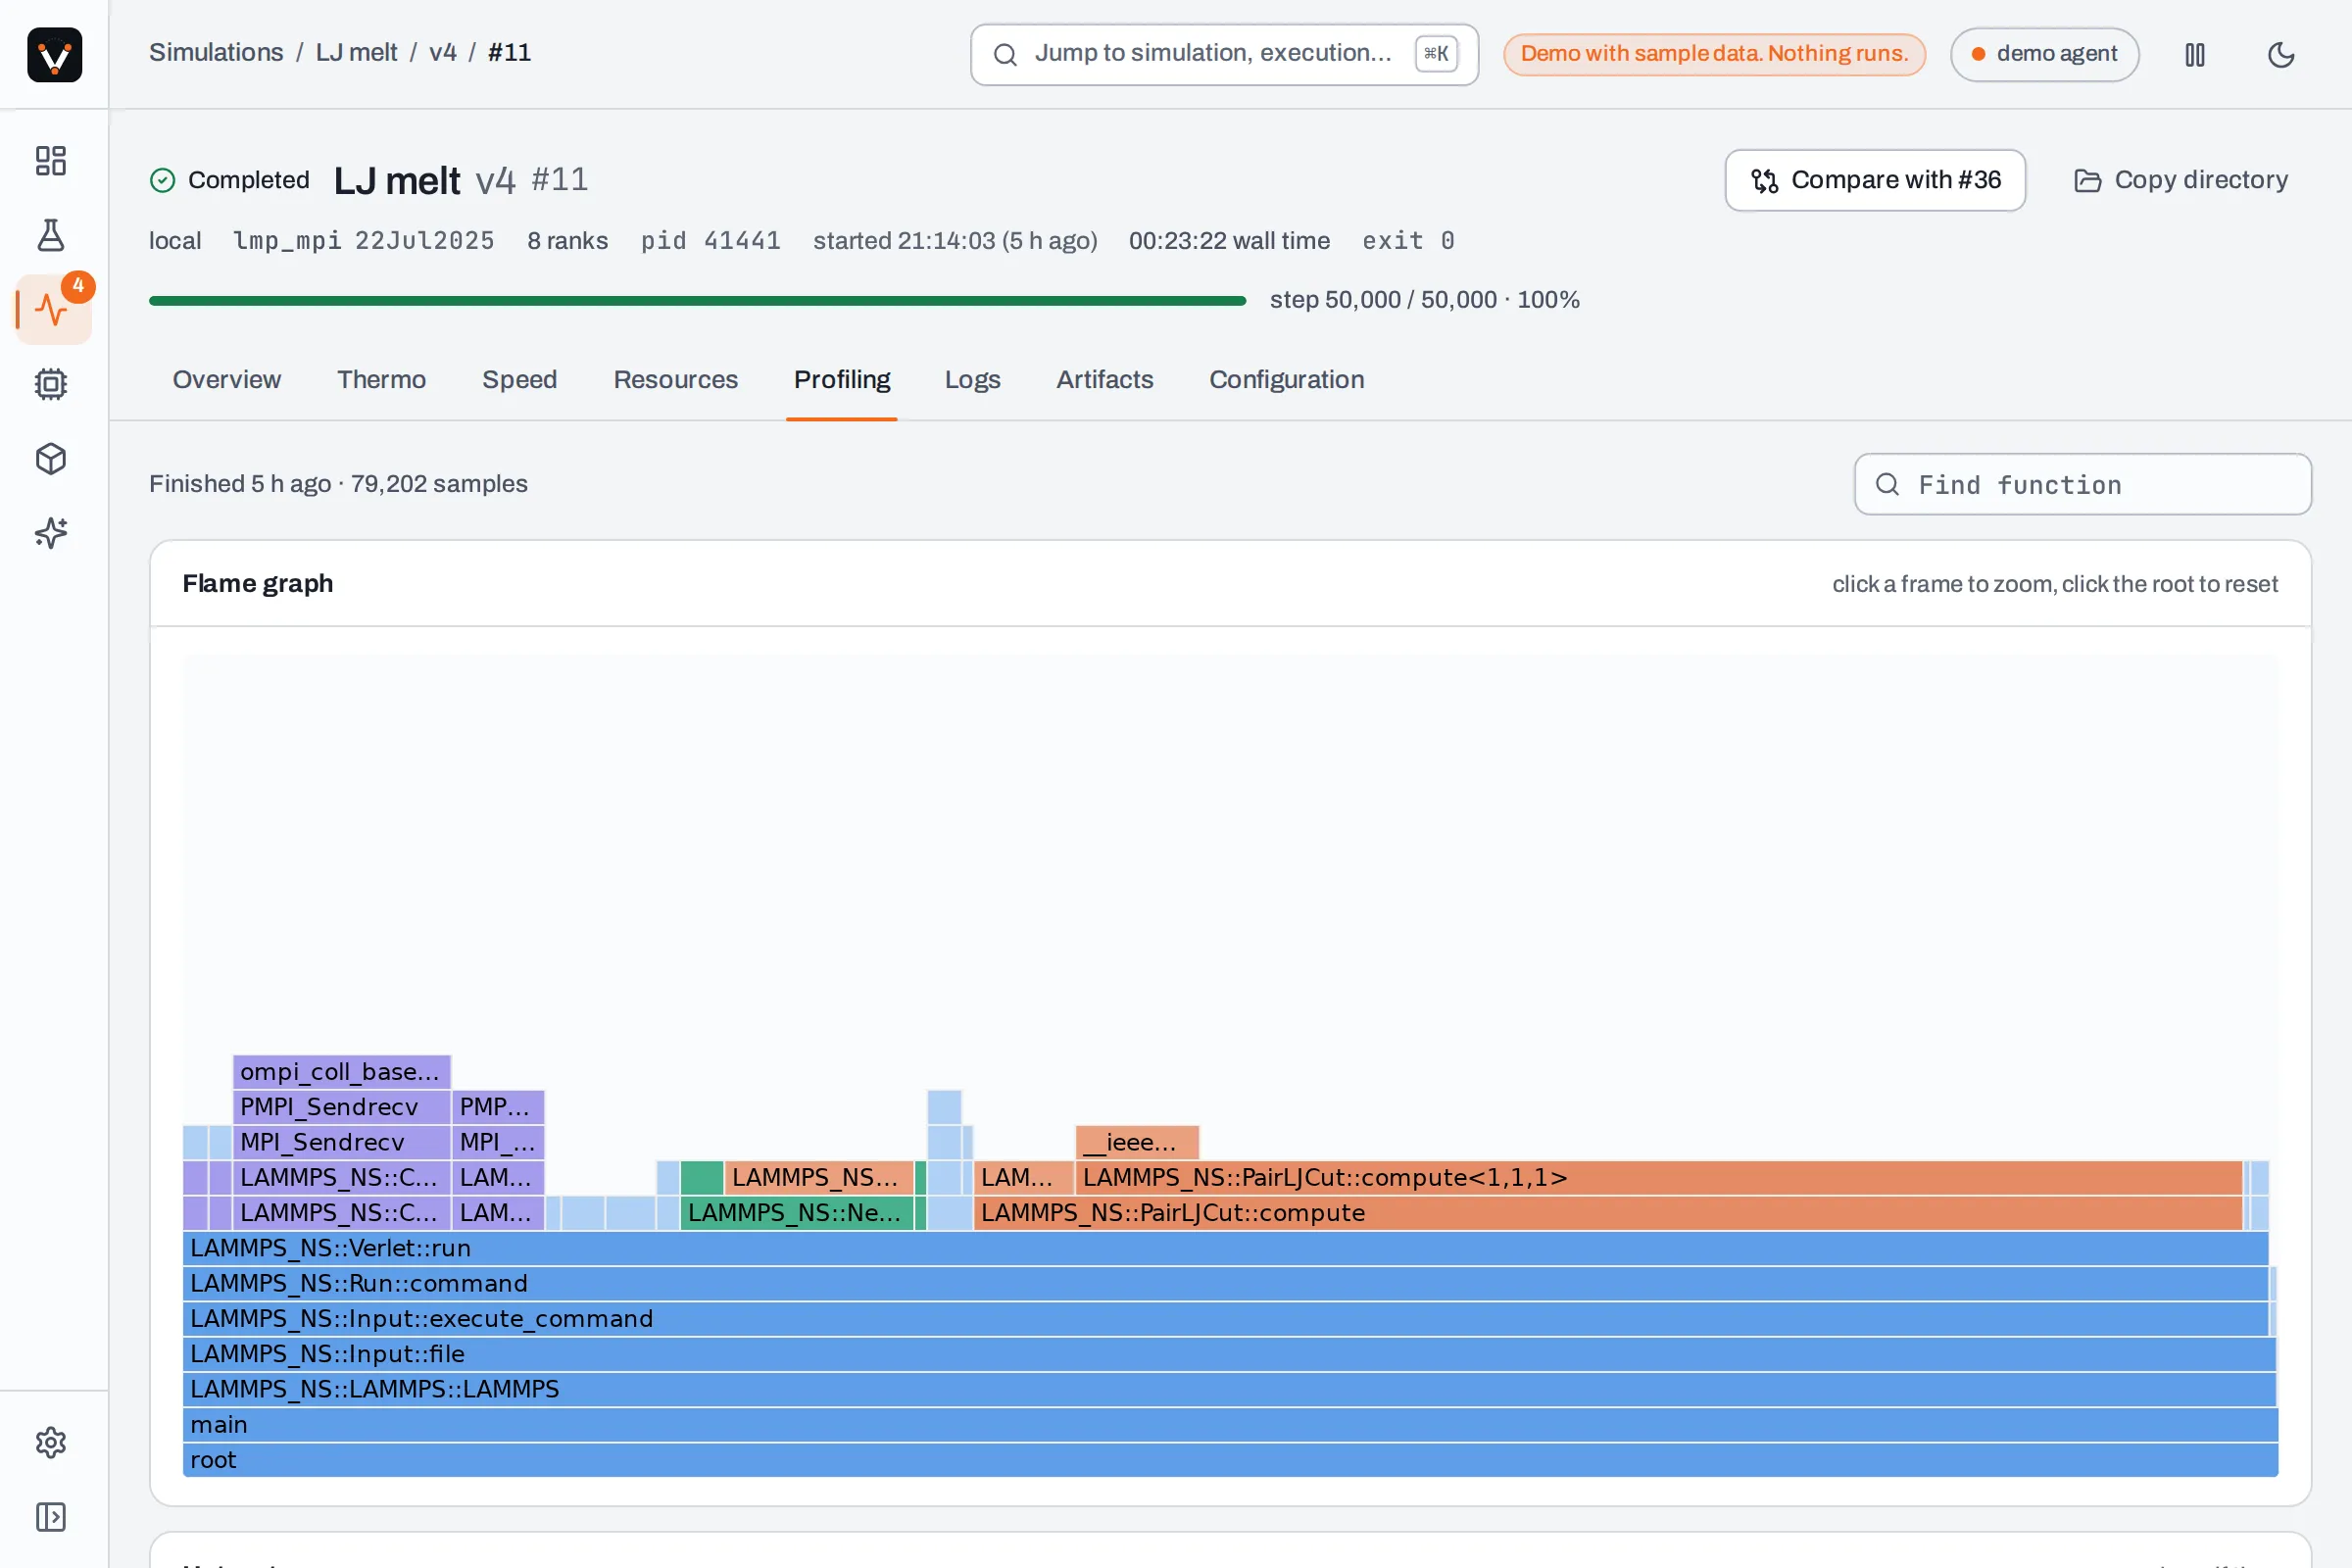The width and height of the screenshot is (2352, 1568).
Task: Focus the Jump to simulation search box
Action: pos(1224,54)
